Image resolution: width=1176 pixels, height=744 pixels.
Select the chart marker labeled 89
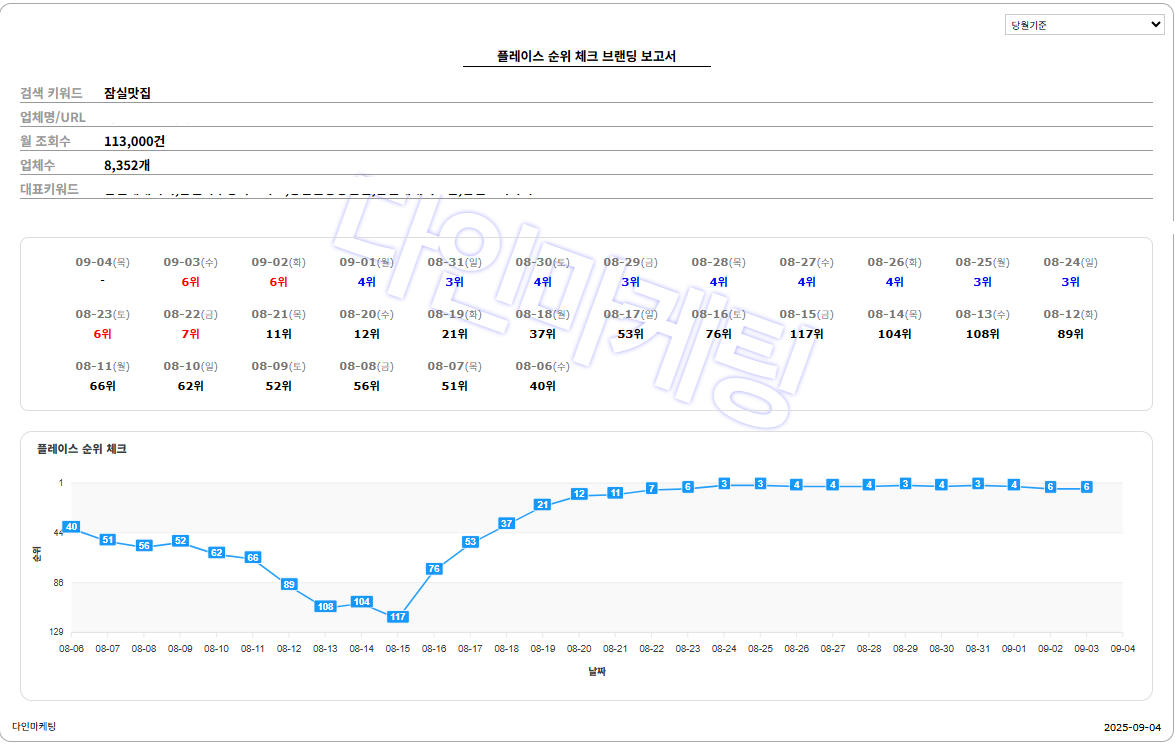289,584
